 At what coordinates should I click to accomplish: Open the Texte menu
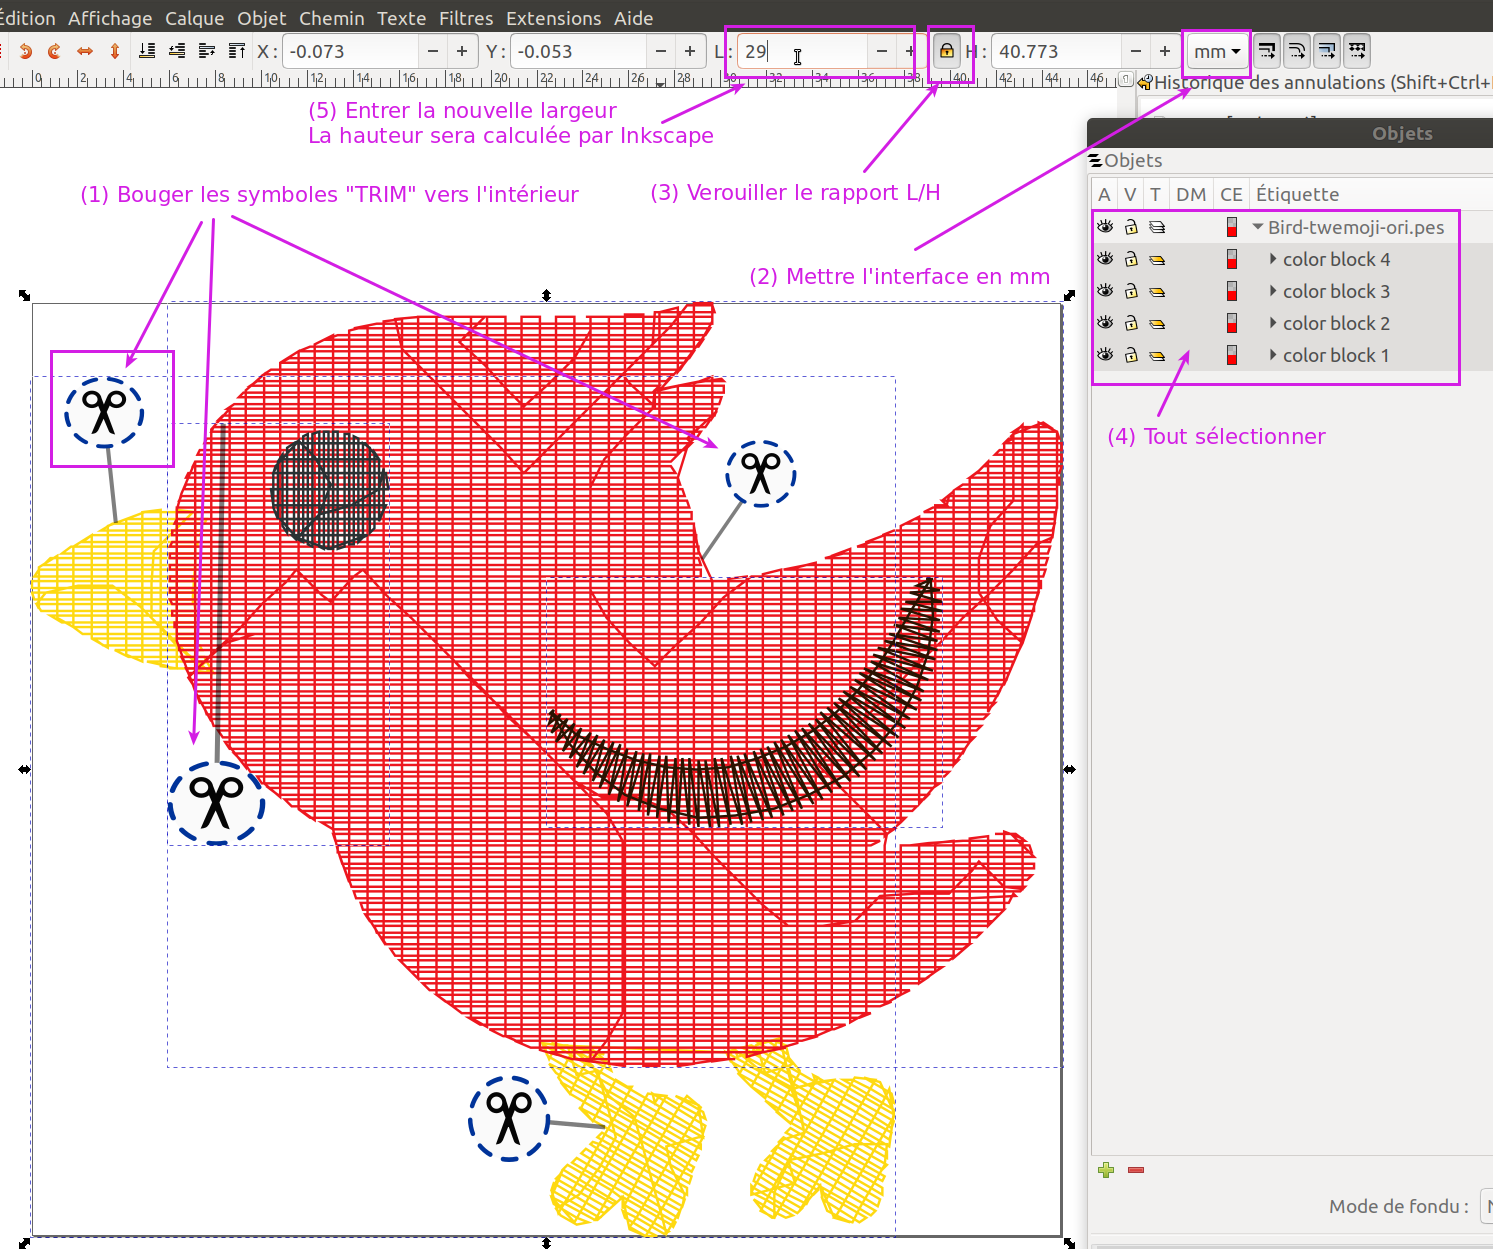click(x=402, y=18)
